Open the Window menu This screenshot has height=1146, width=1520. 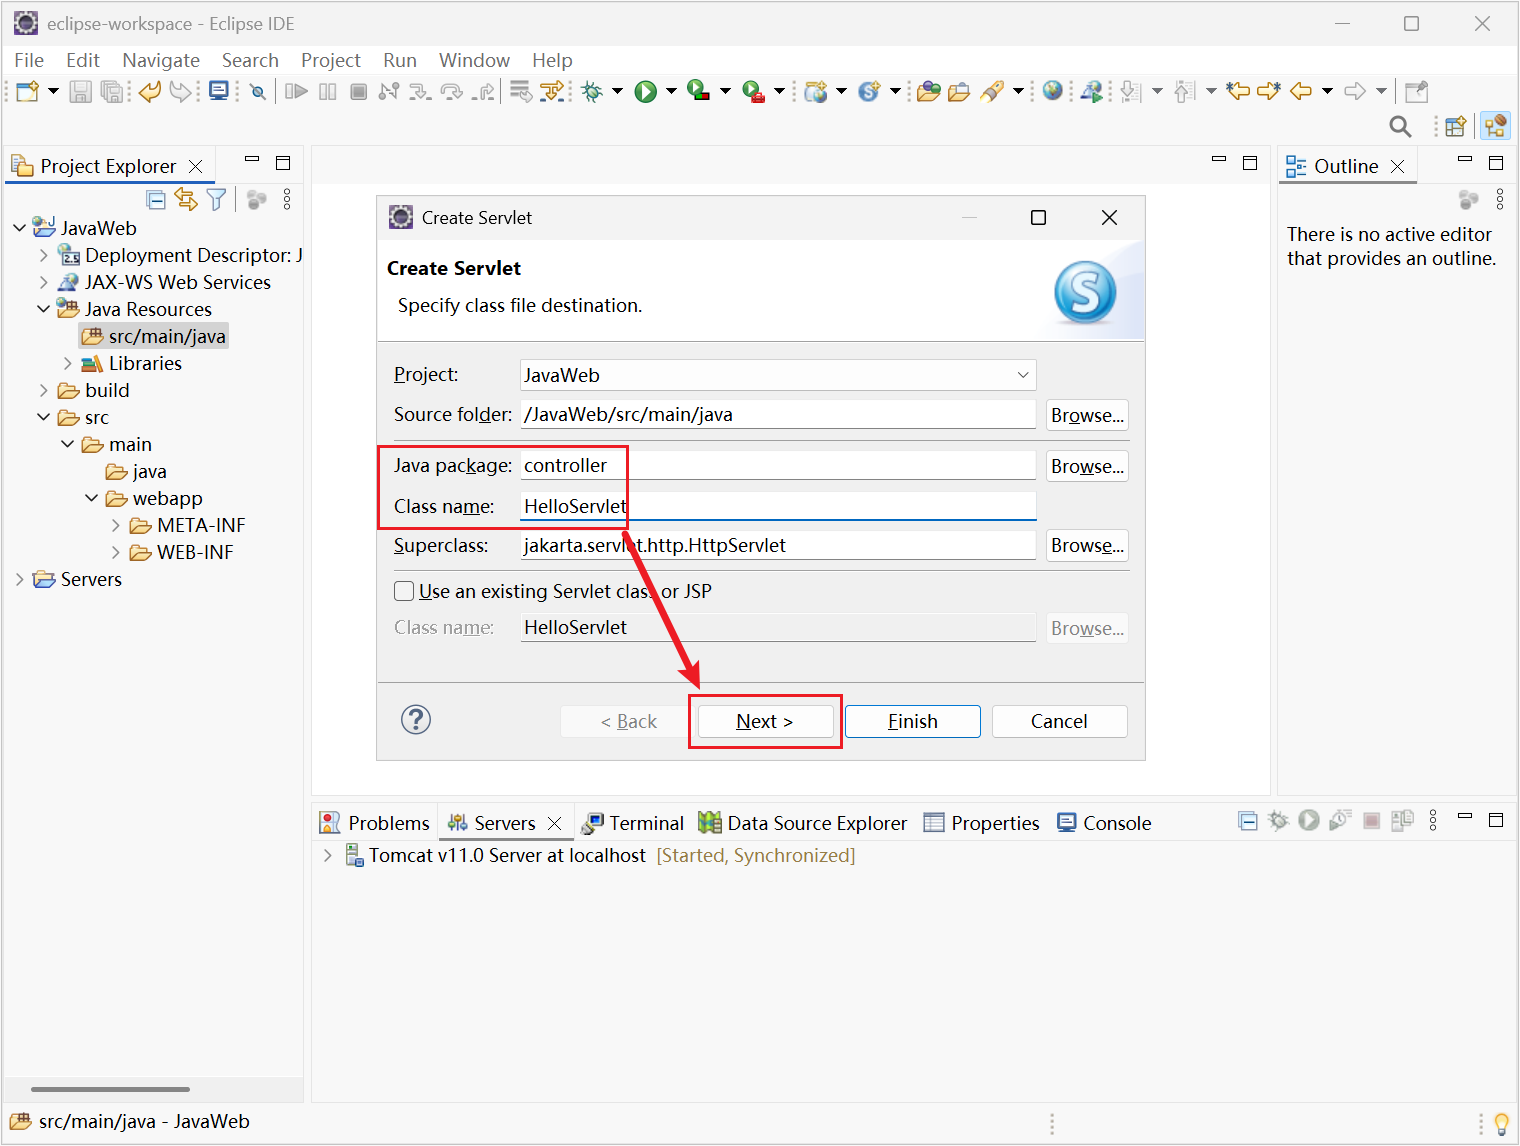pos(474,60)
